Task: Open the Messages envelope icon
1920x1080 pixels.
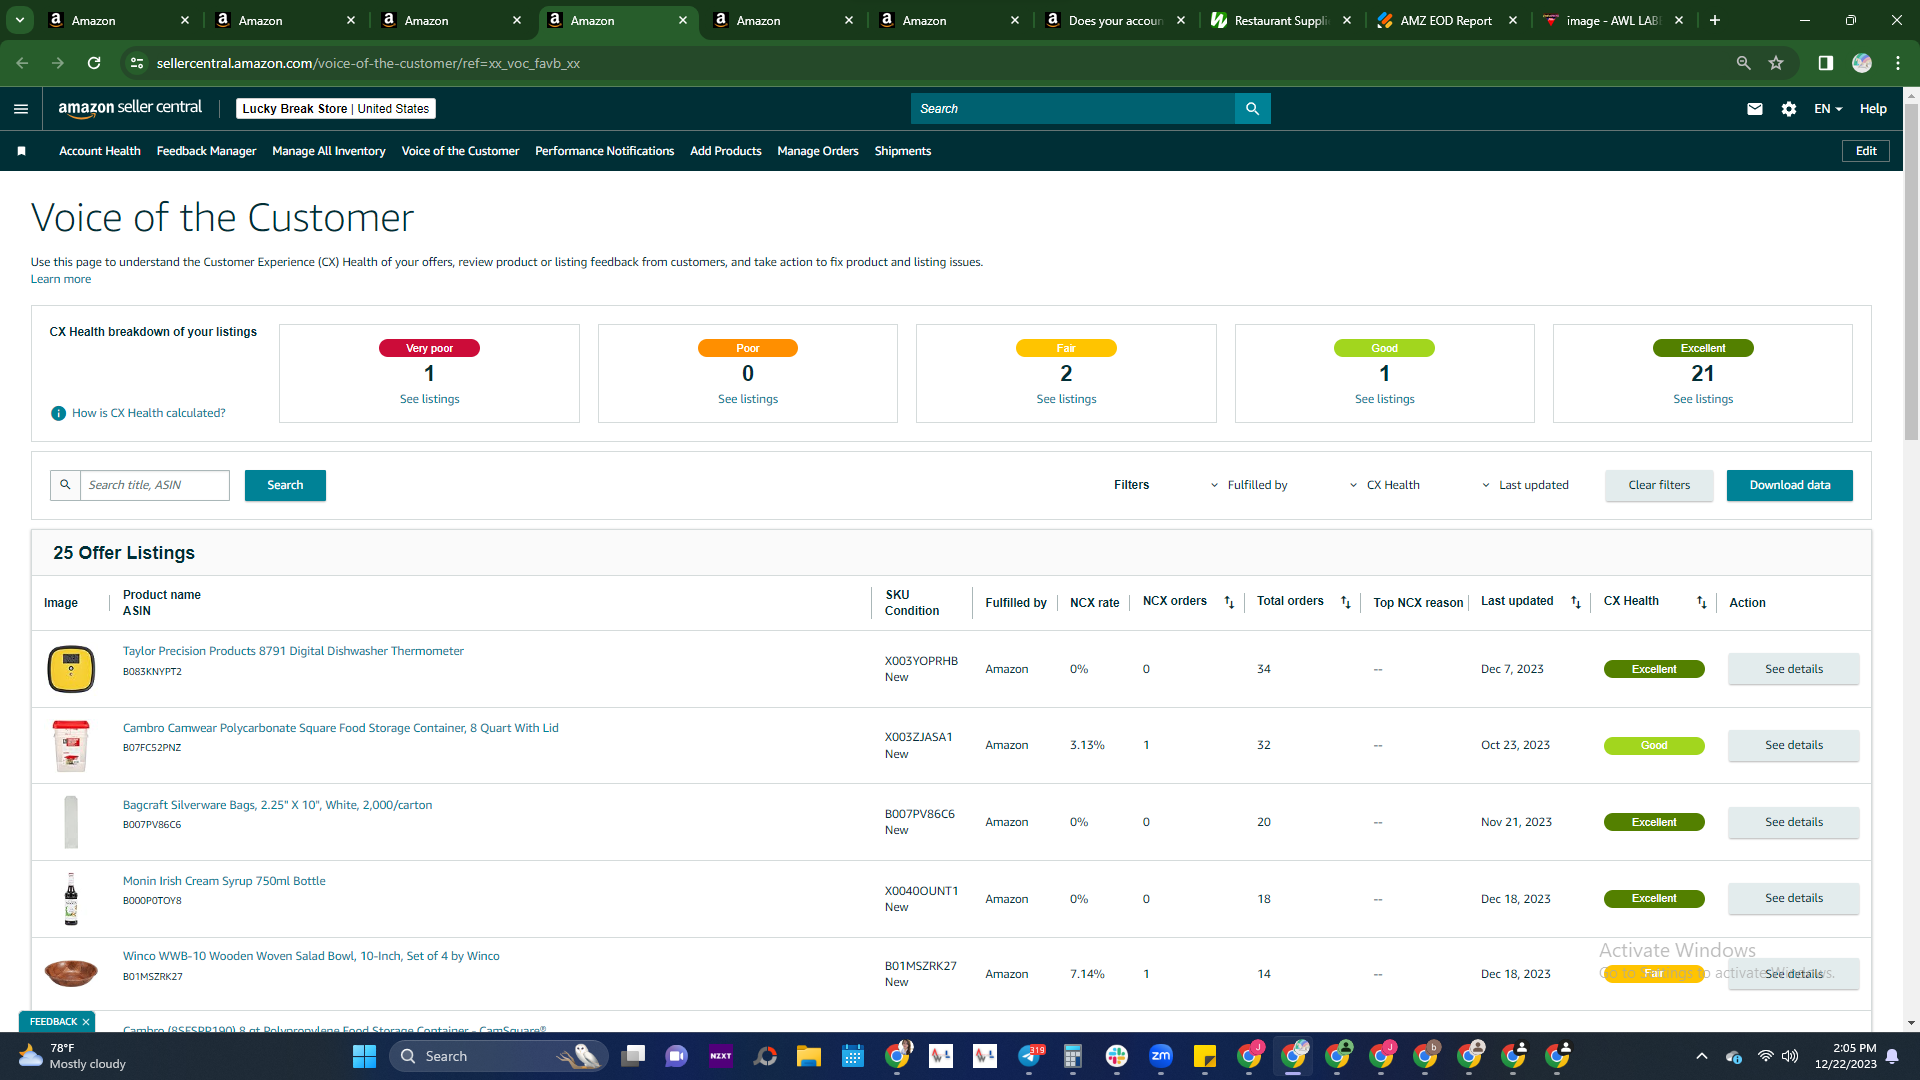Action: click(1755, 109)
